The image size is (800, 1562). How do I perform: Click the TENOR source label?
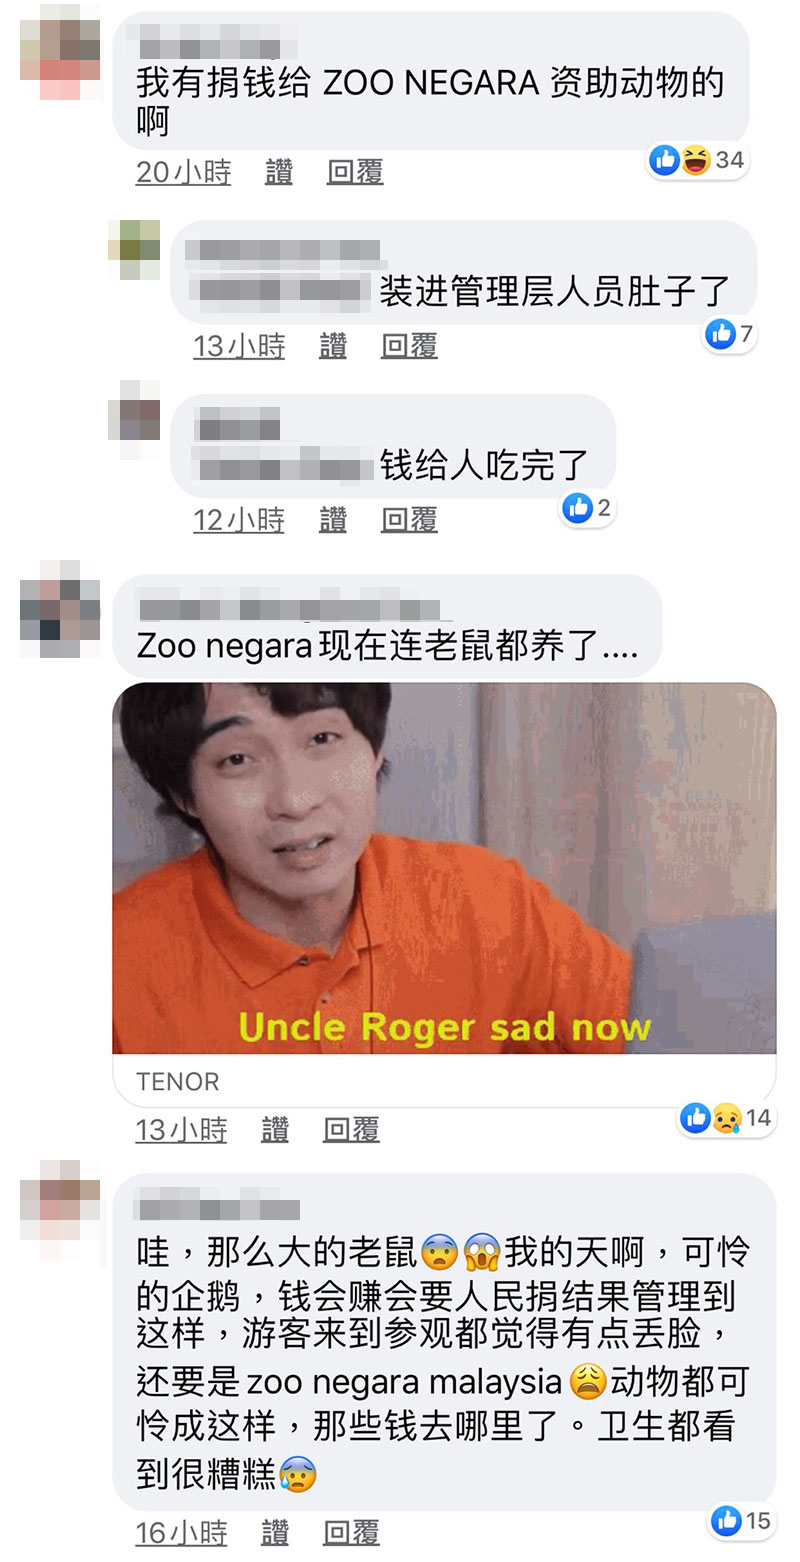point(178,1081)
